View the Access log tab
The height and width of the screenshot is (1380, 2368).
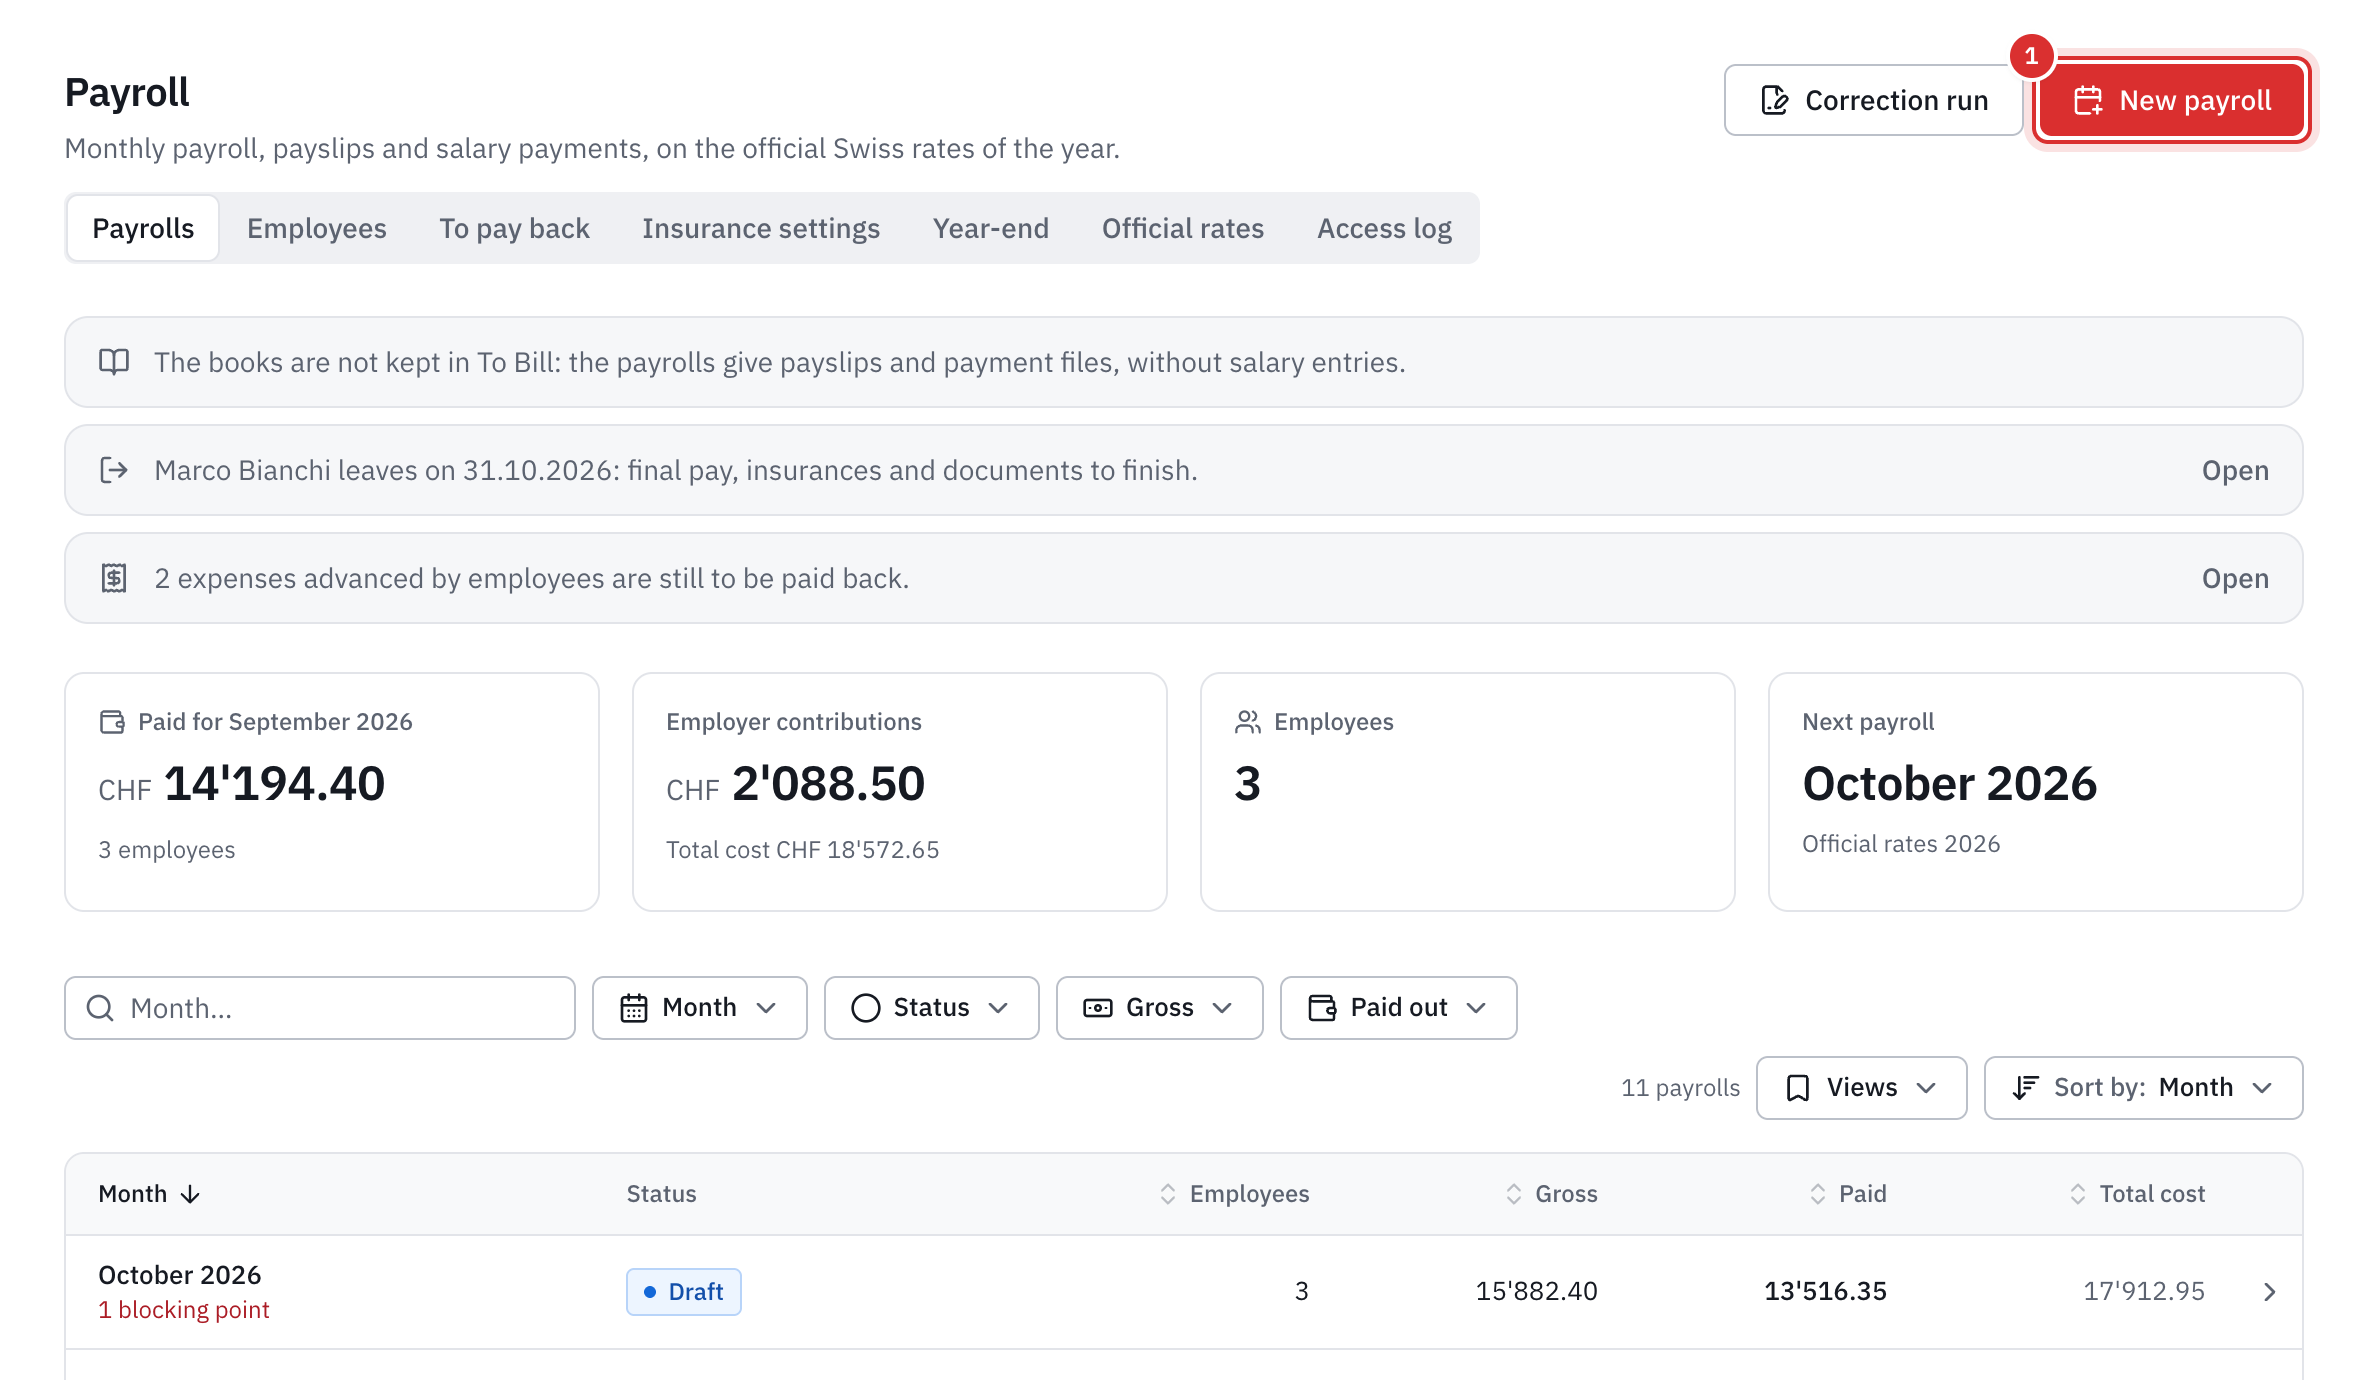[x=1384, y=228]
